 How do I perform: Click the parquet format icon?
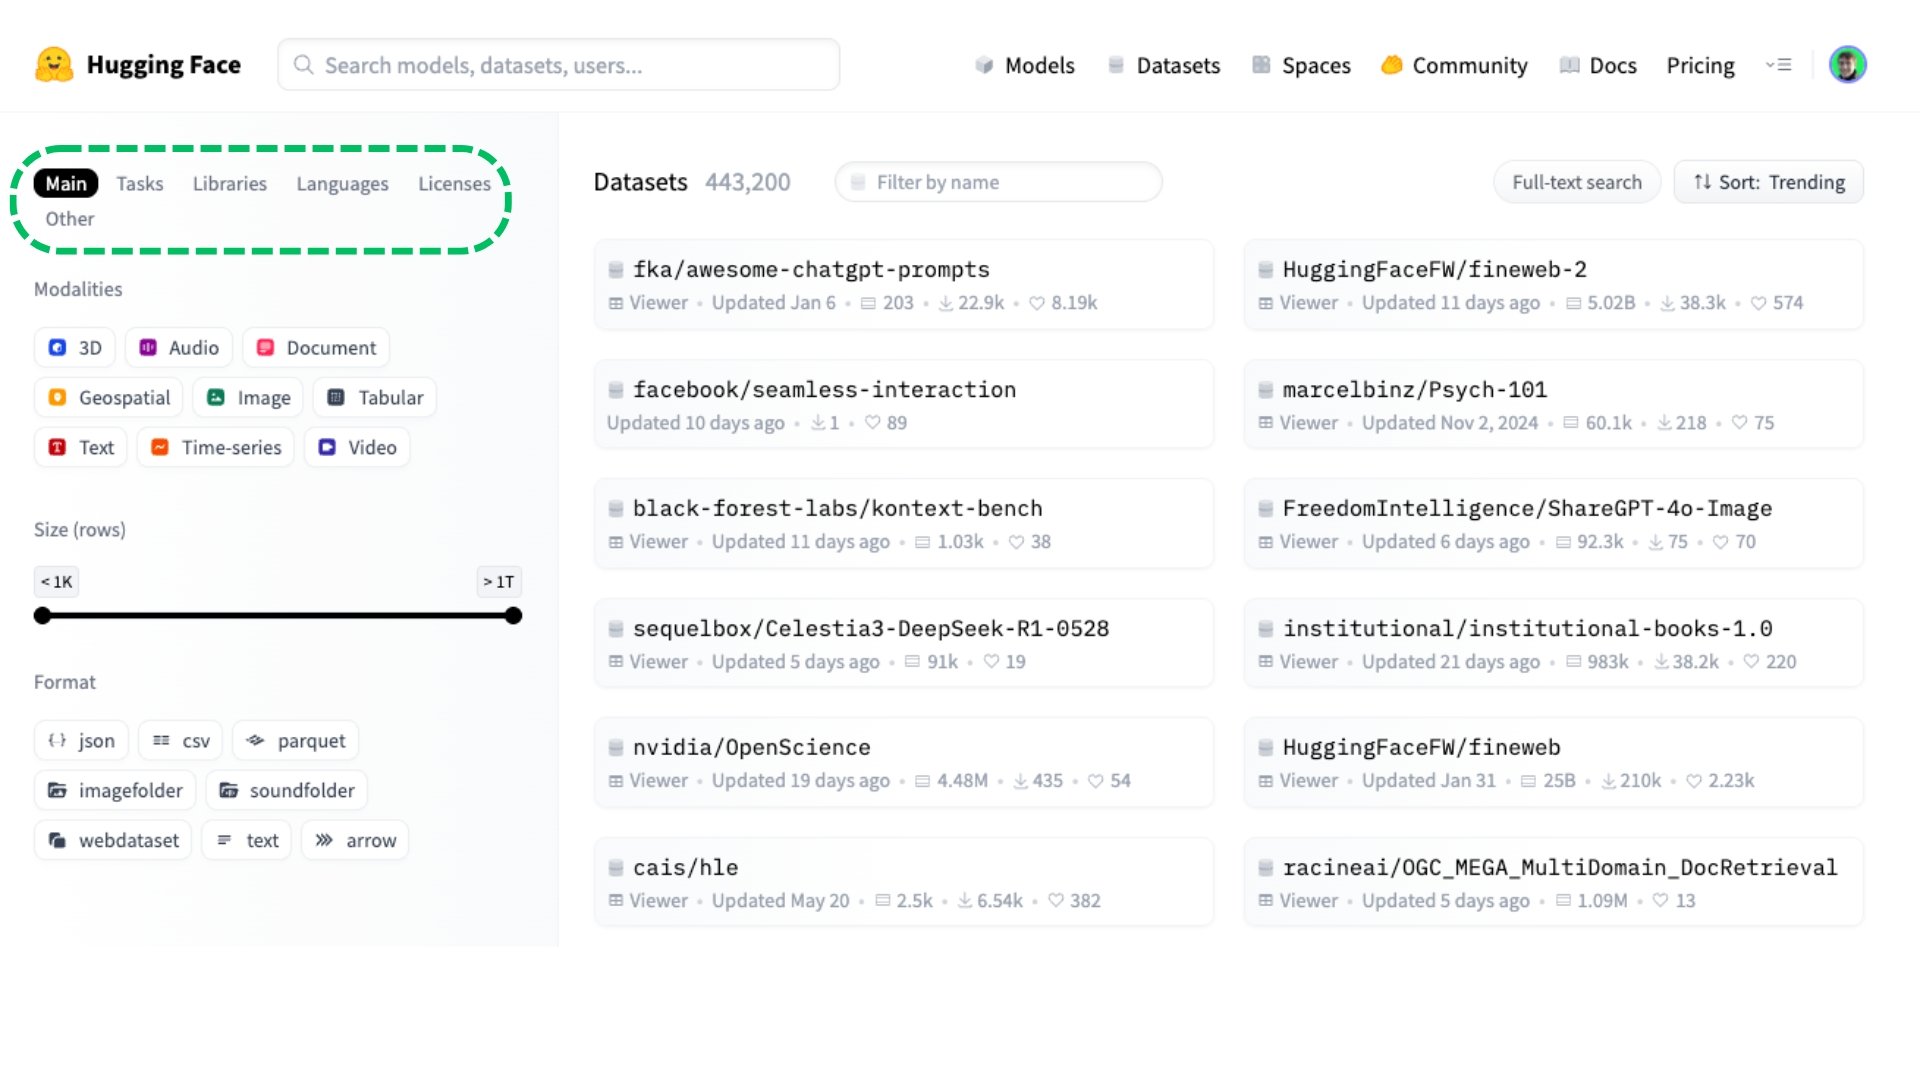pyautogui.click(x=256, y=740)
